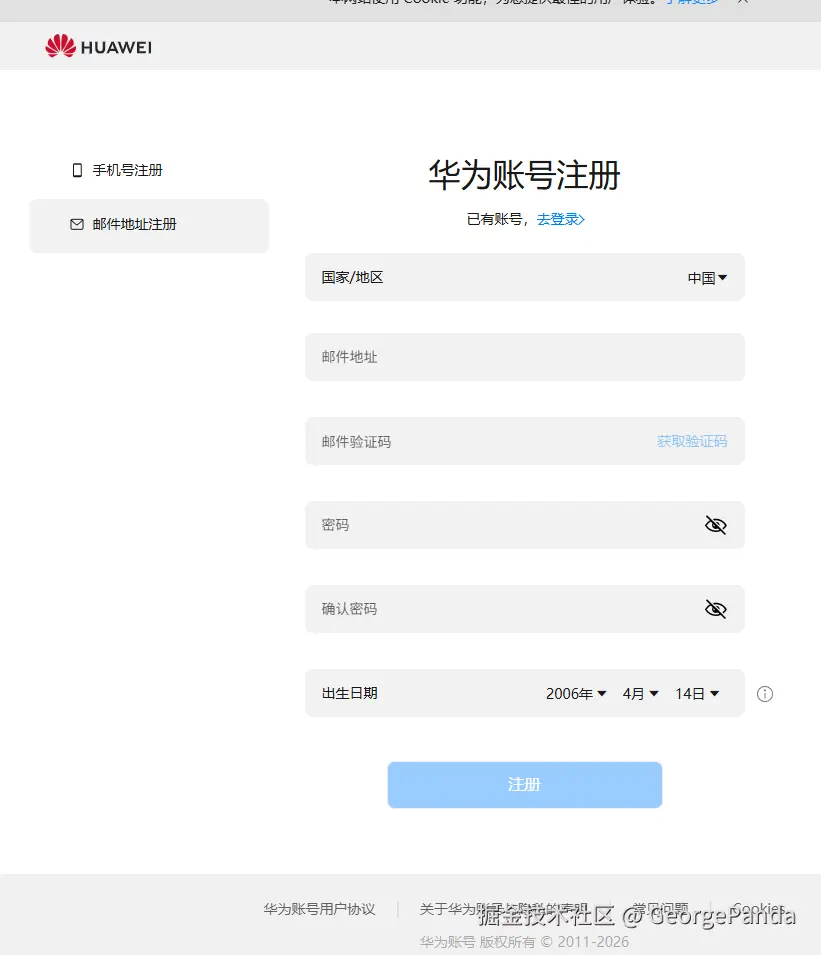
Task: Show the password with the eye toggle
Action: [716, 524]
